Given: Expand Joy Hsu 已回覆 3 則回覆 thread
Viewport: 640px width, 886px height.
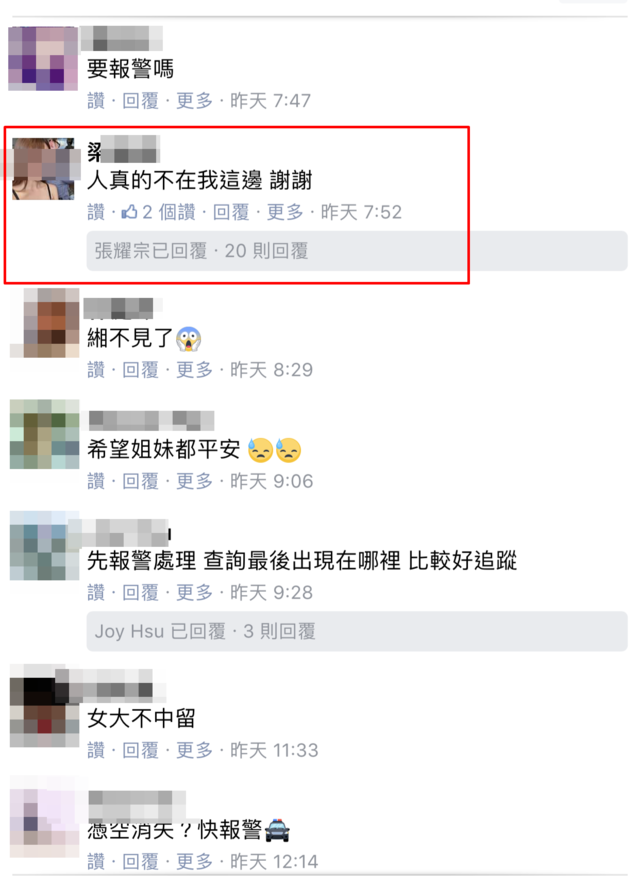Looking at the screenshot, I should 357,631.
